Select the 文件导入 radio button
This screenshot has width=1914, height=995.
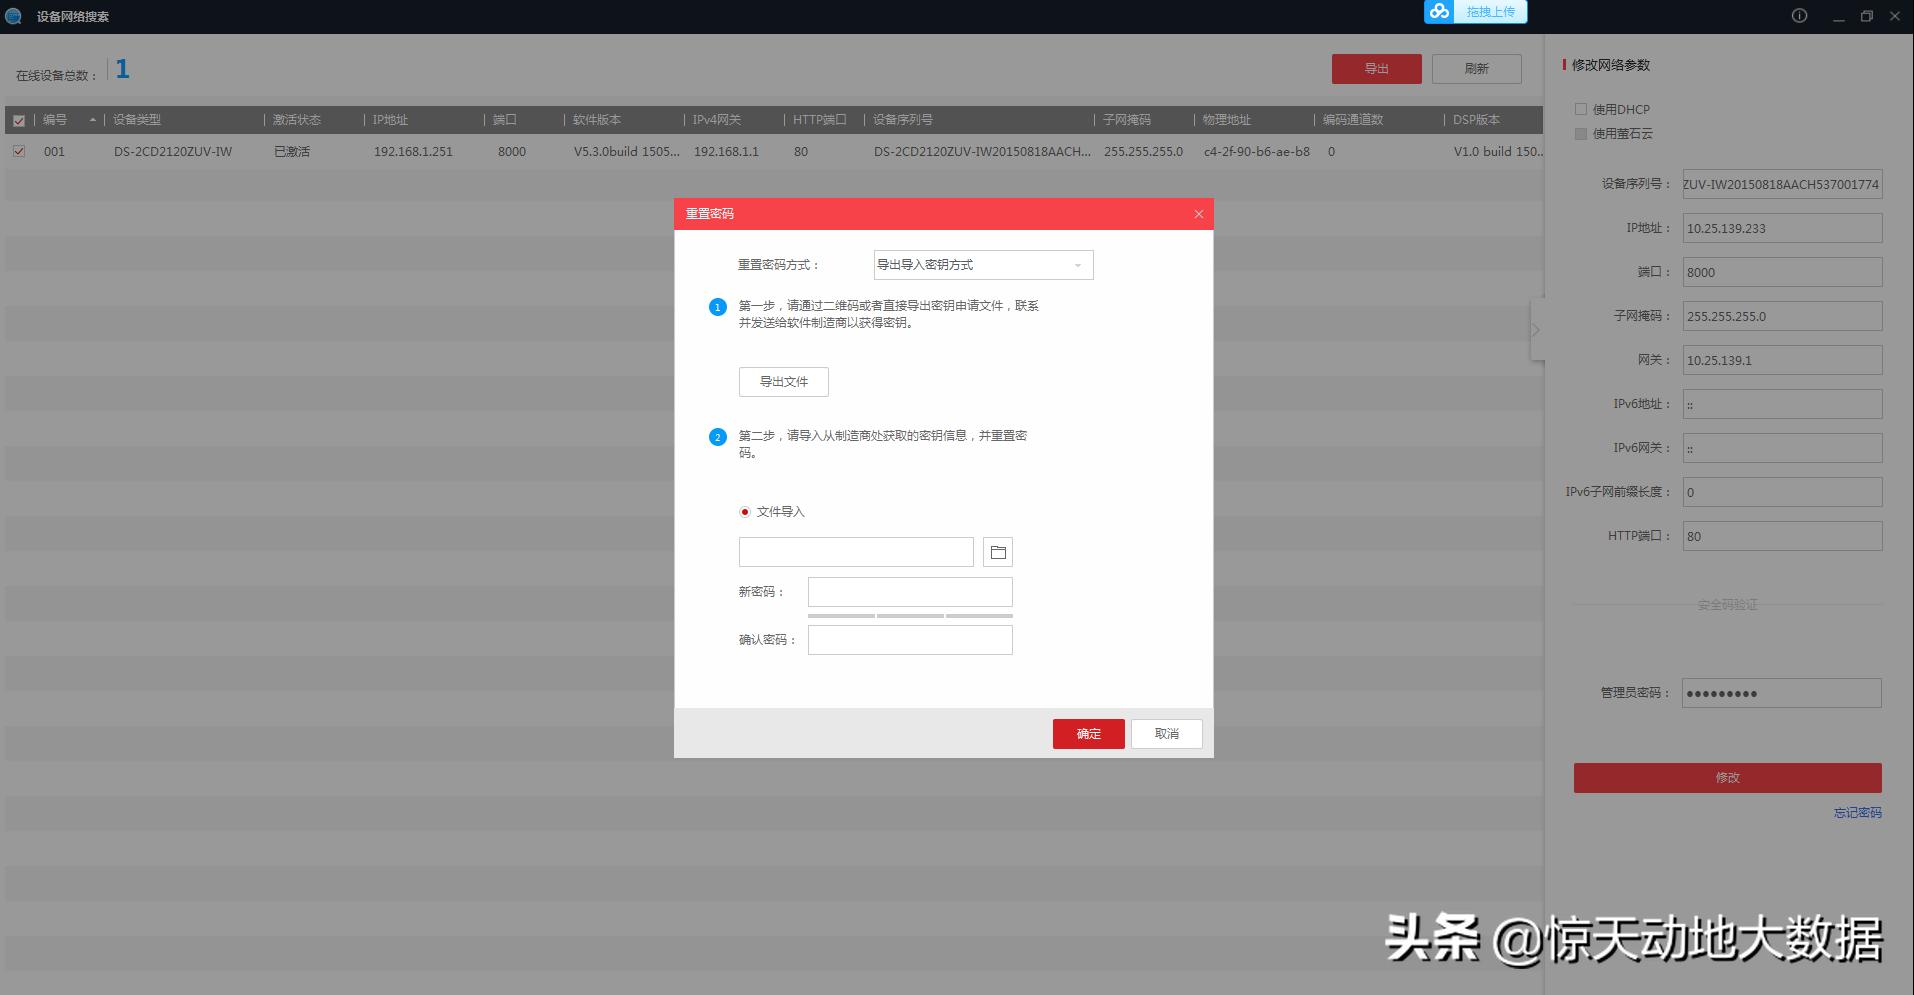(743, 511)
